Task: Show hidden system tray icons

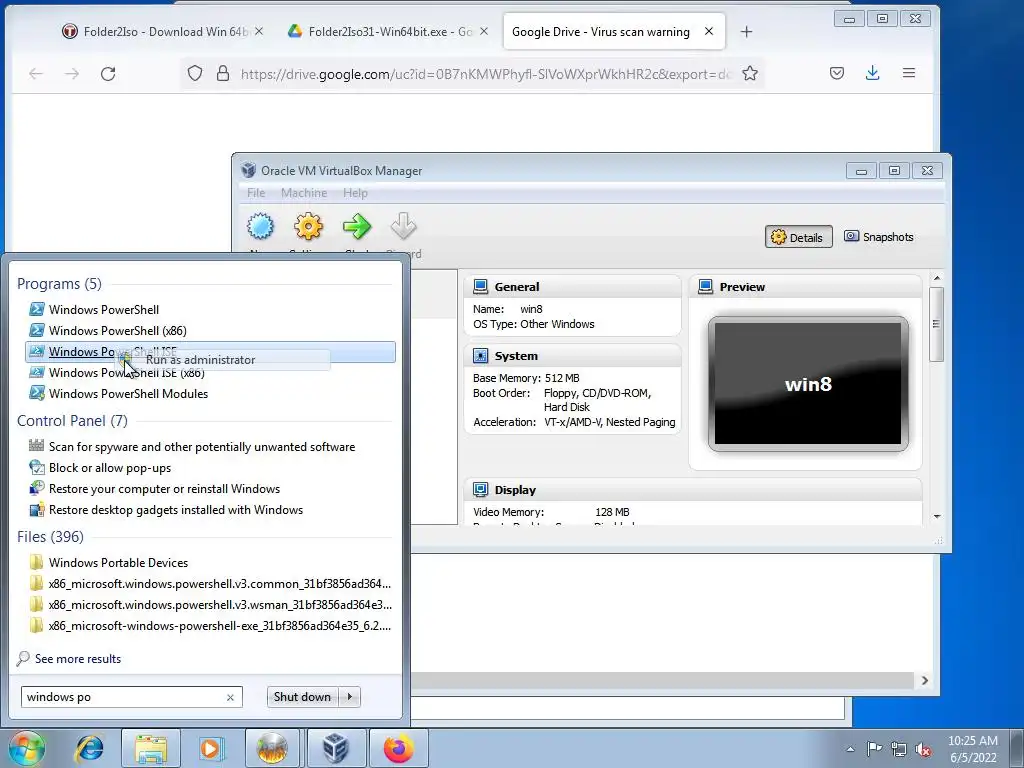Action: [x=850, y=749]
